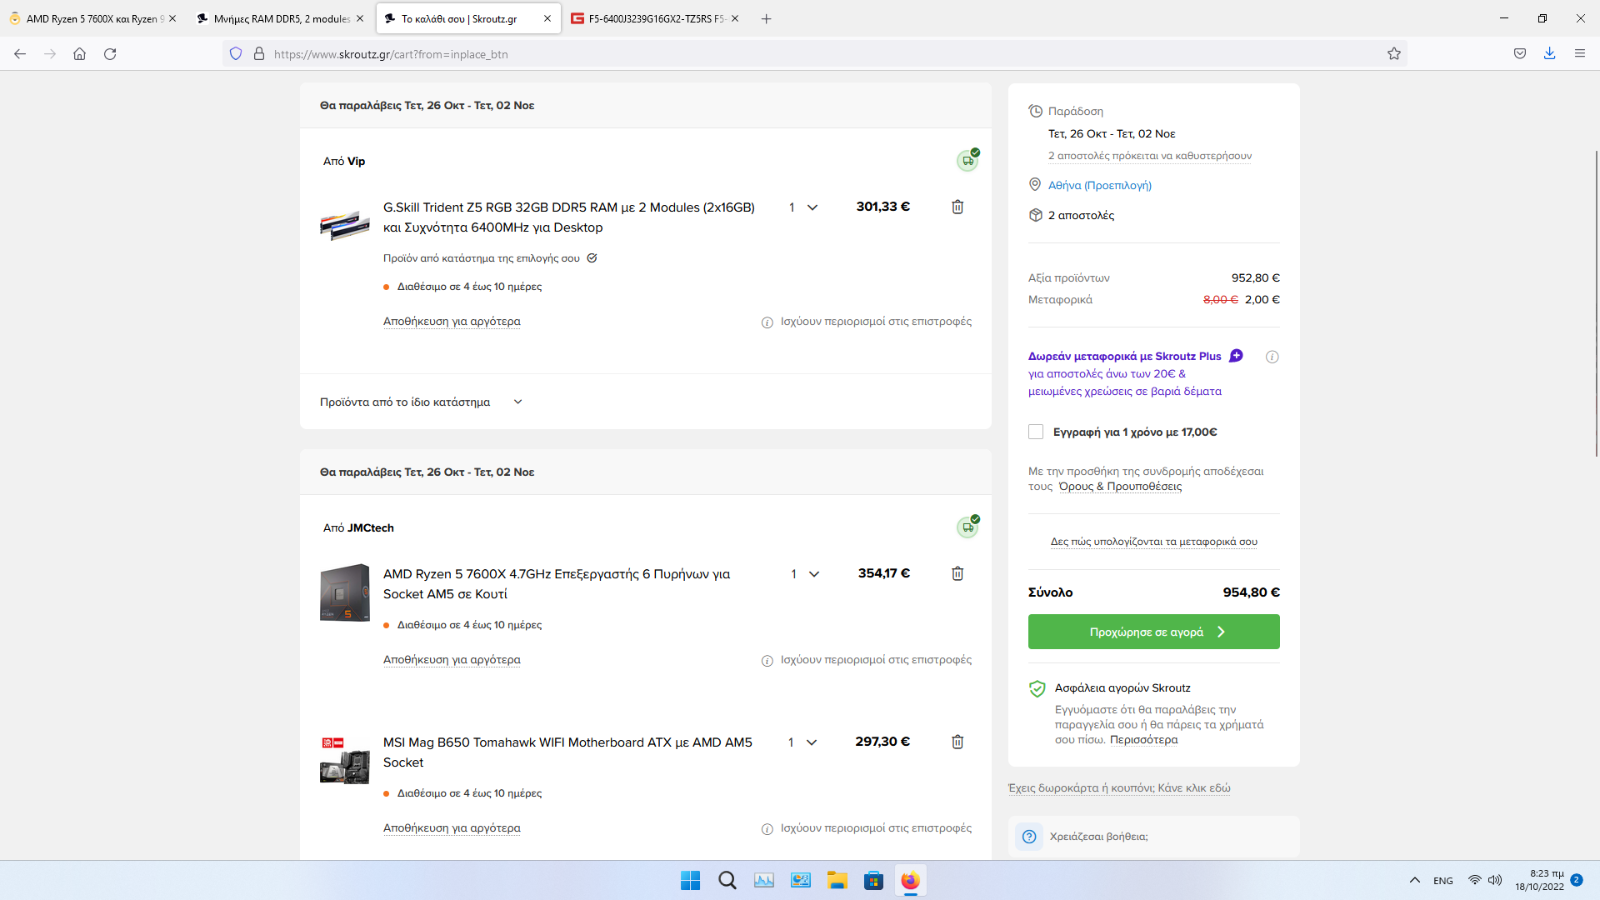Open File Explorer from the taskbar
This screenshot has height=900, width=1600.
tap(837, 880)
